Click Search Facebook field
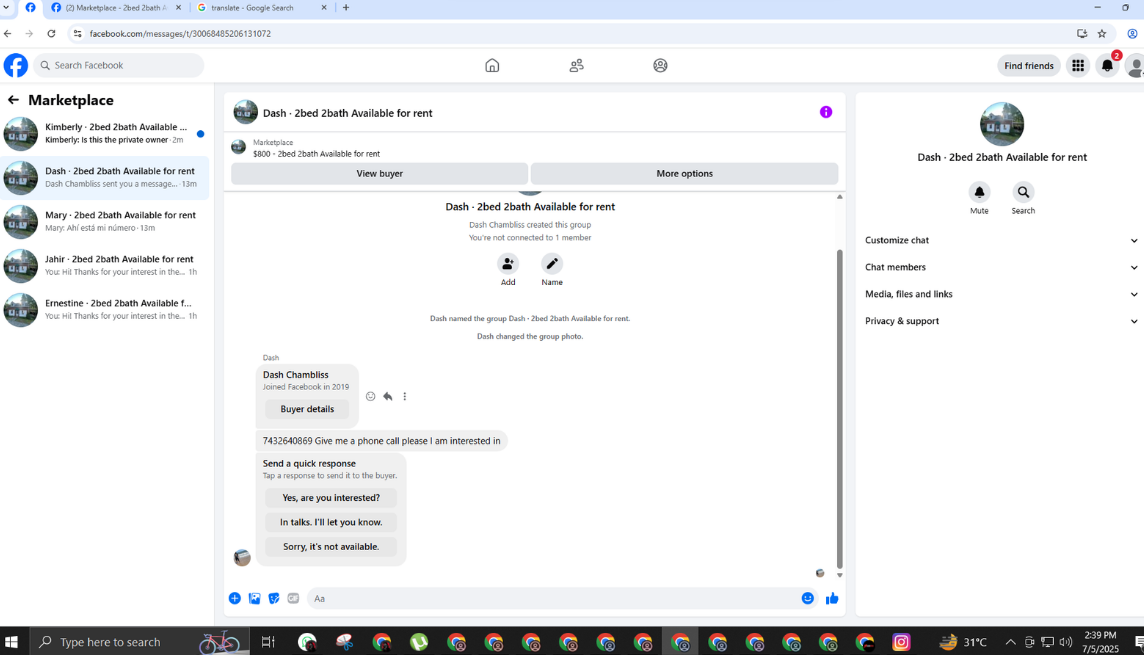The image size is (1144, 655). [x=119, y=65]
